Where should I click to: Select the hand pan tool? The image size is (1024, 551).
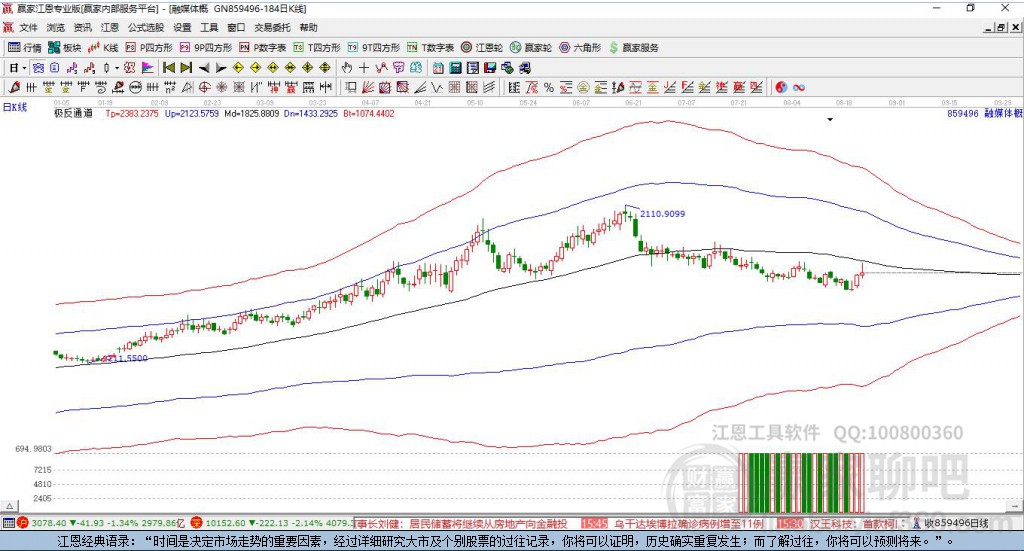coord(347,67)
